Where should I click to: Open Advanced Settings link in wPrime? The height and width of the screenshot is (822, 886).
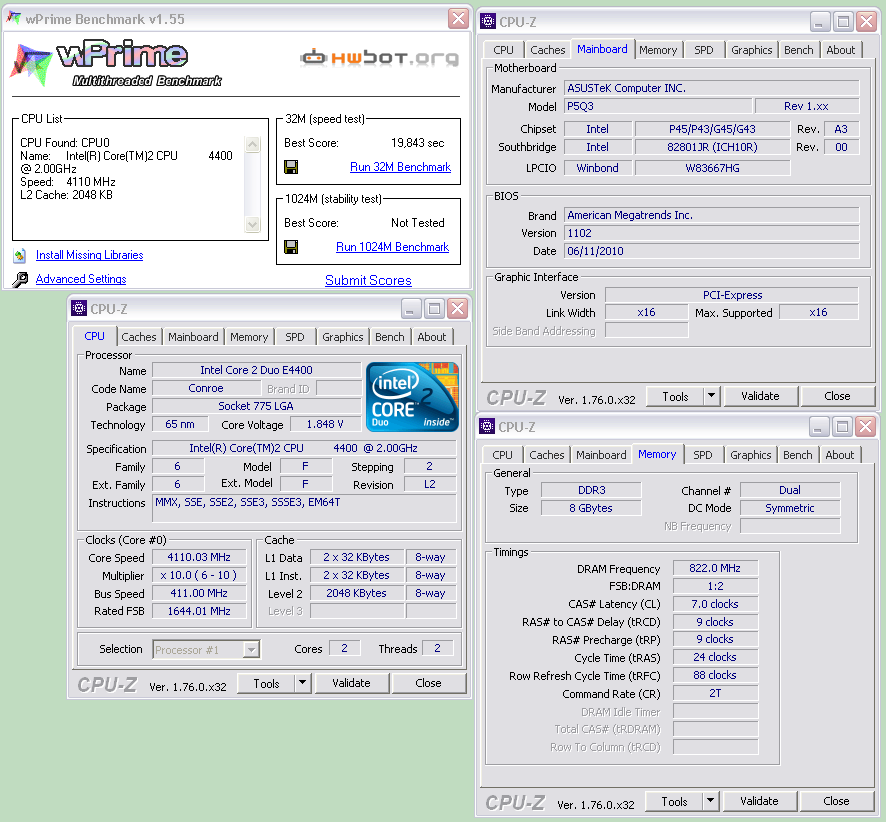tap(81, 279)
